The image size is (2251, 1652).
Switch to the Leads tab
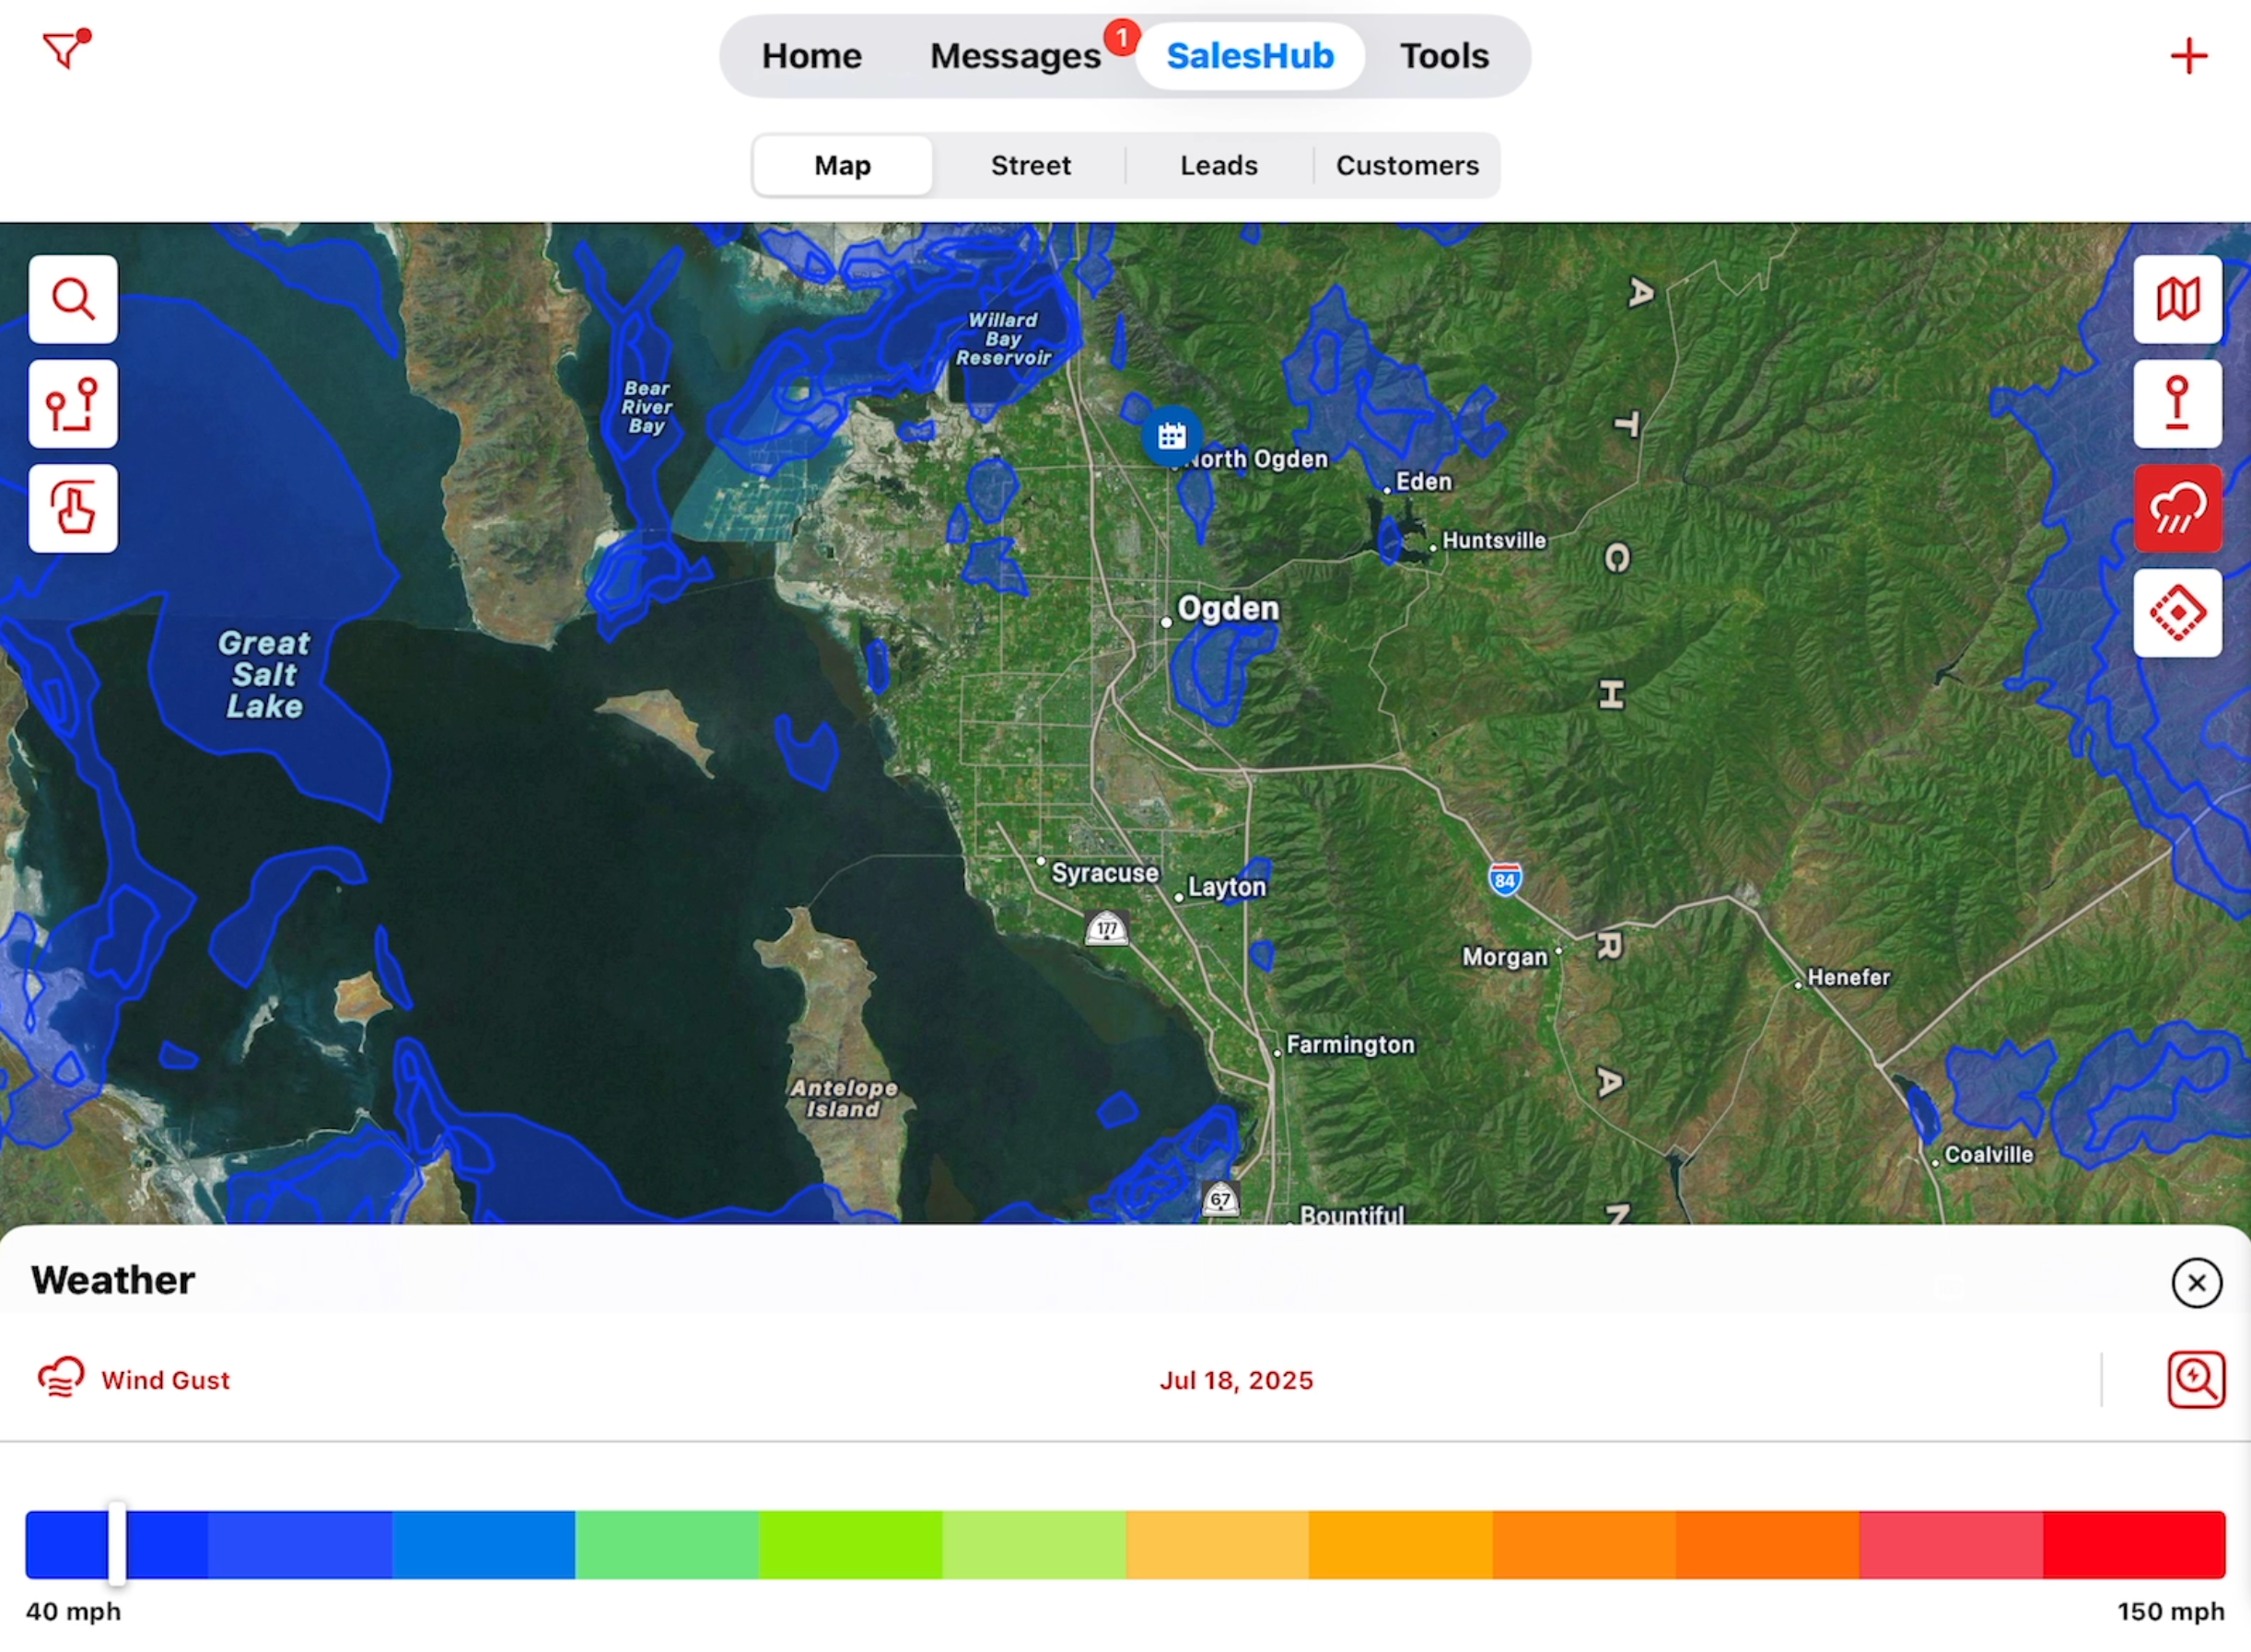[x=1218, y=165]
